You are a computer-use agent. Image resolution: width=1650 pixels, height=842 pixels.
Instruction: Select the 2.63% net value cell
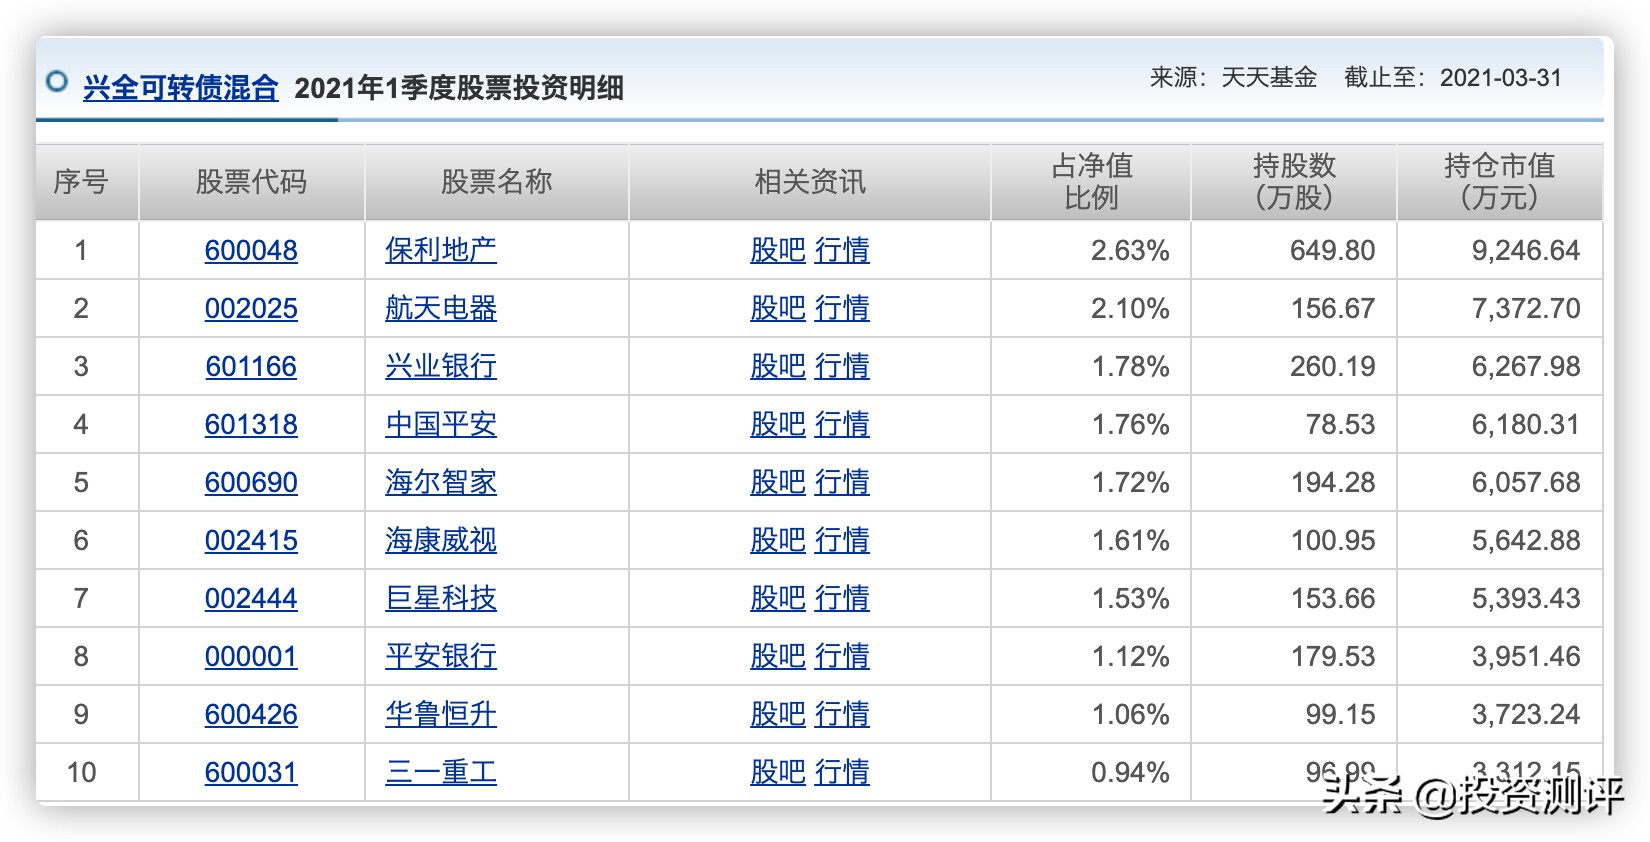click(1091, 250)
